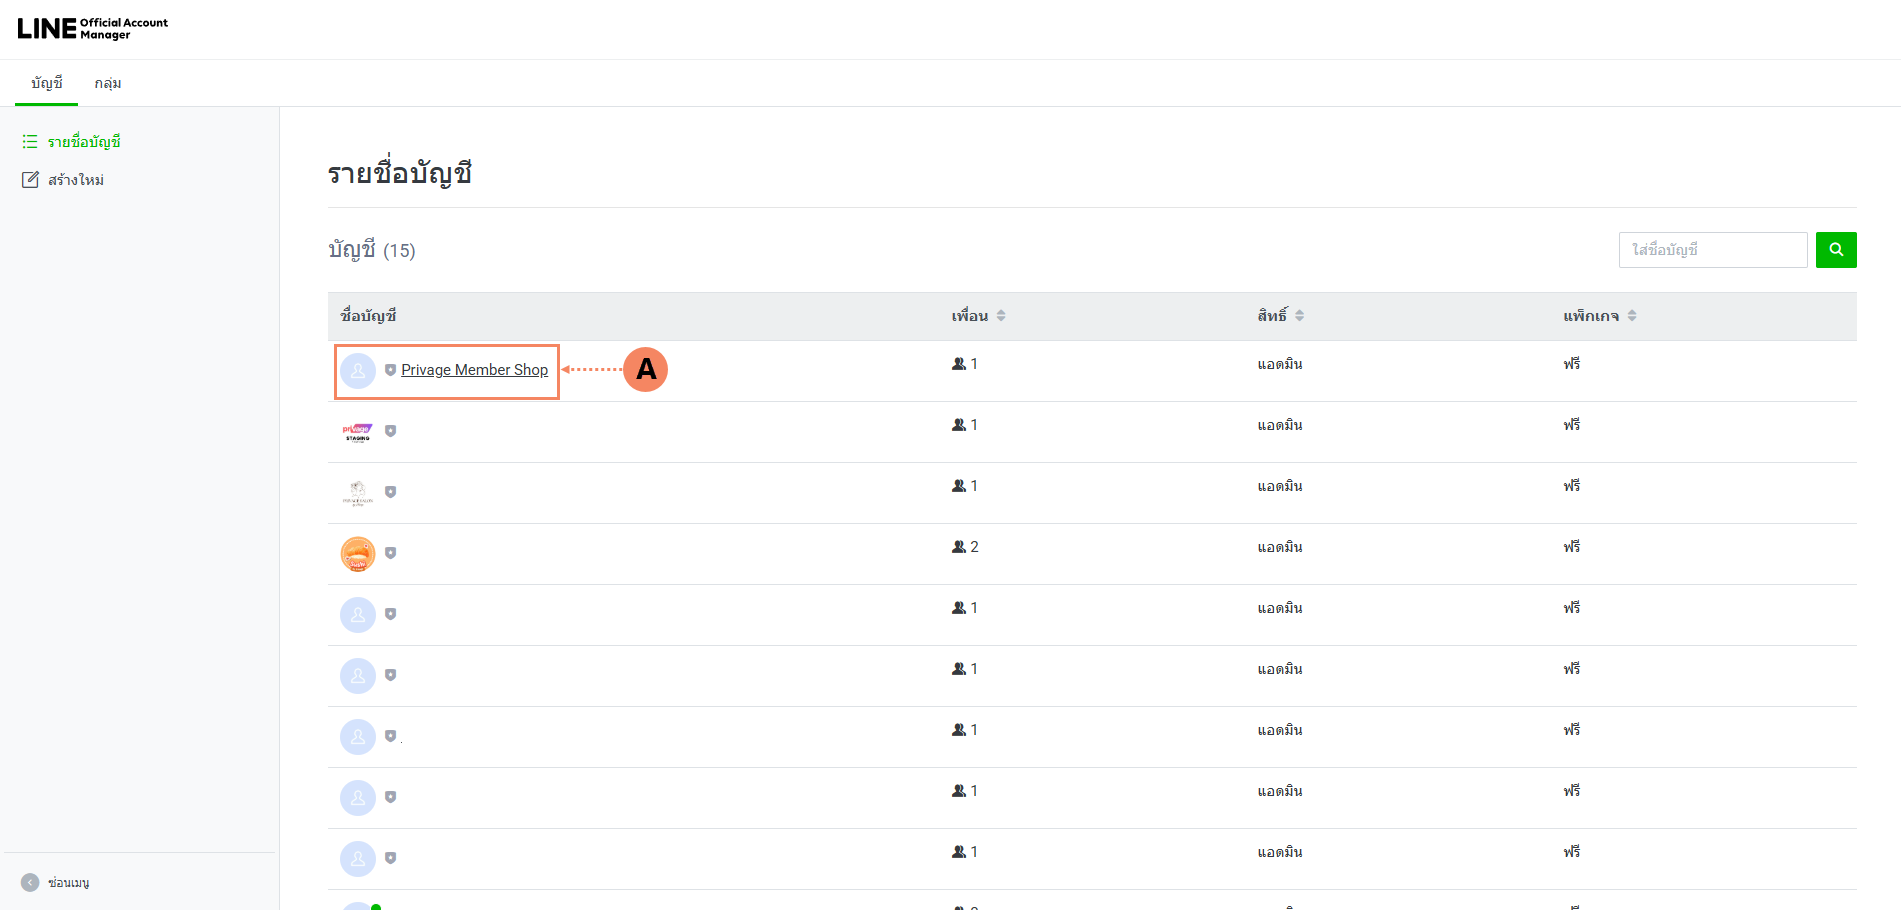This screenshot has width=1901, height=910.
Task: Click the ชื่อบัญชี column header
Action: (x=368, y=316)
